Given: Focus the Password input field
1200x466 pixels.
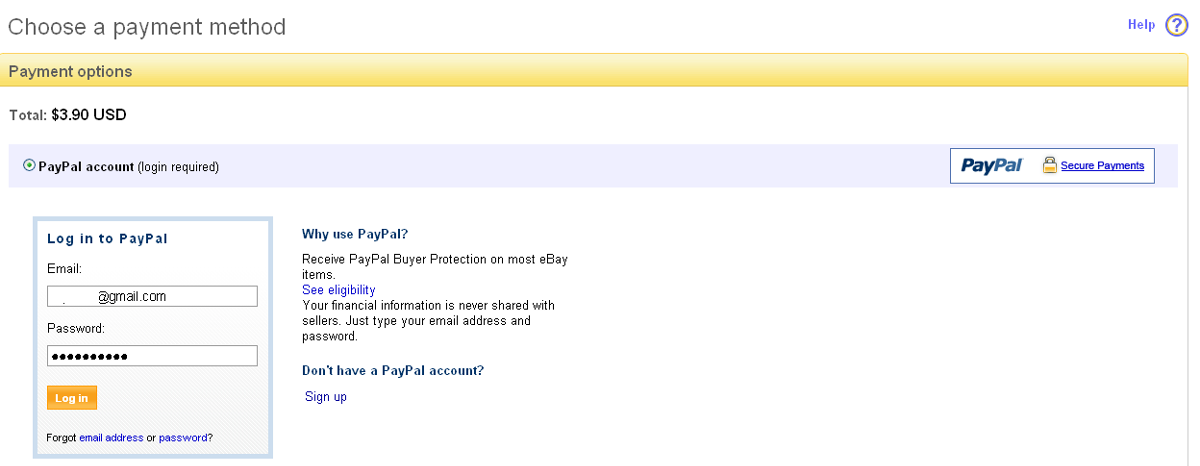Looking at the screenshot, I should 152,356.
